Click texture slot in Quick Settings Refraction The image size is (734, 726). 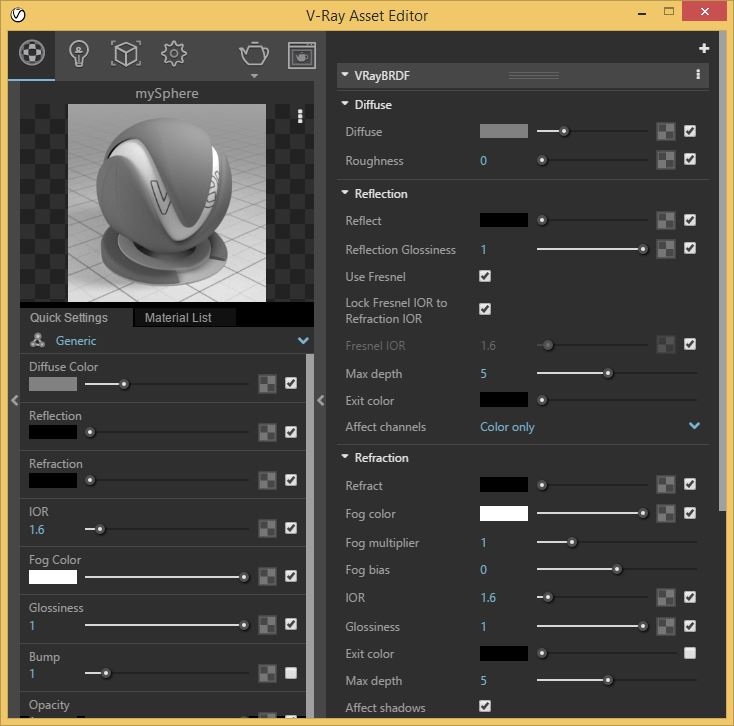click(267, 480)
